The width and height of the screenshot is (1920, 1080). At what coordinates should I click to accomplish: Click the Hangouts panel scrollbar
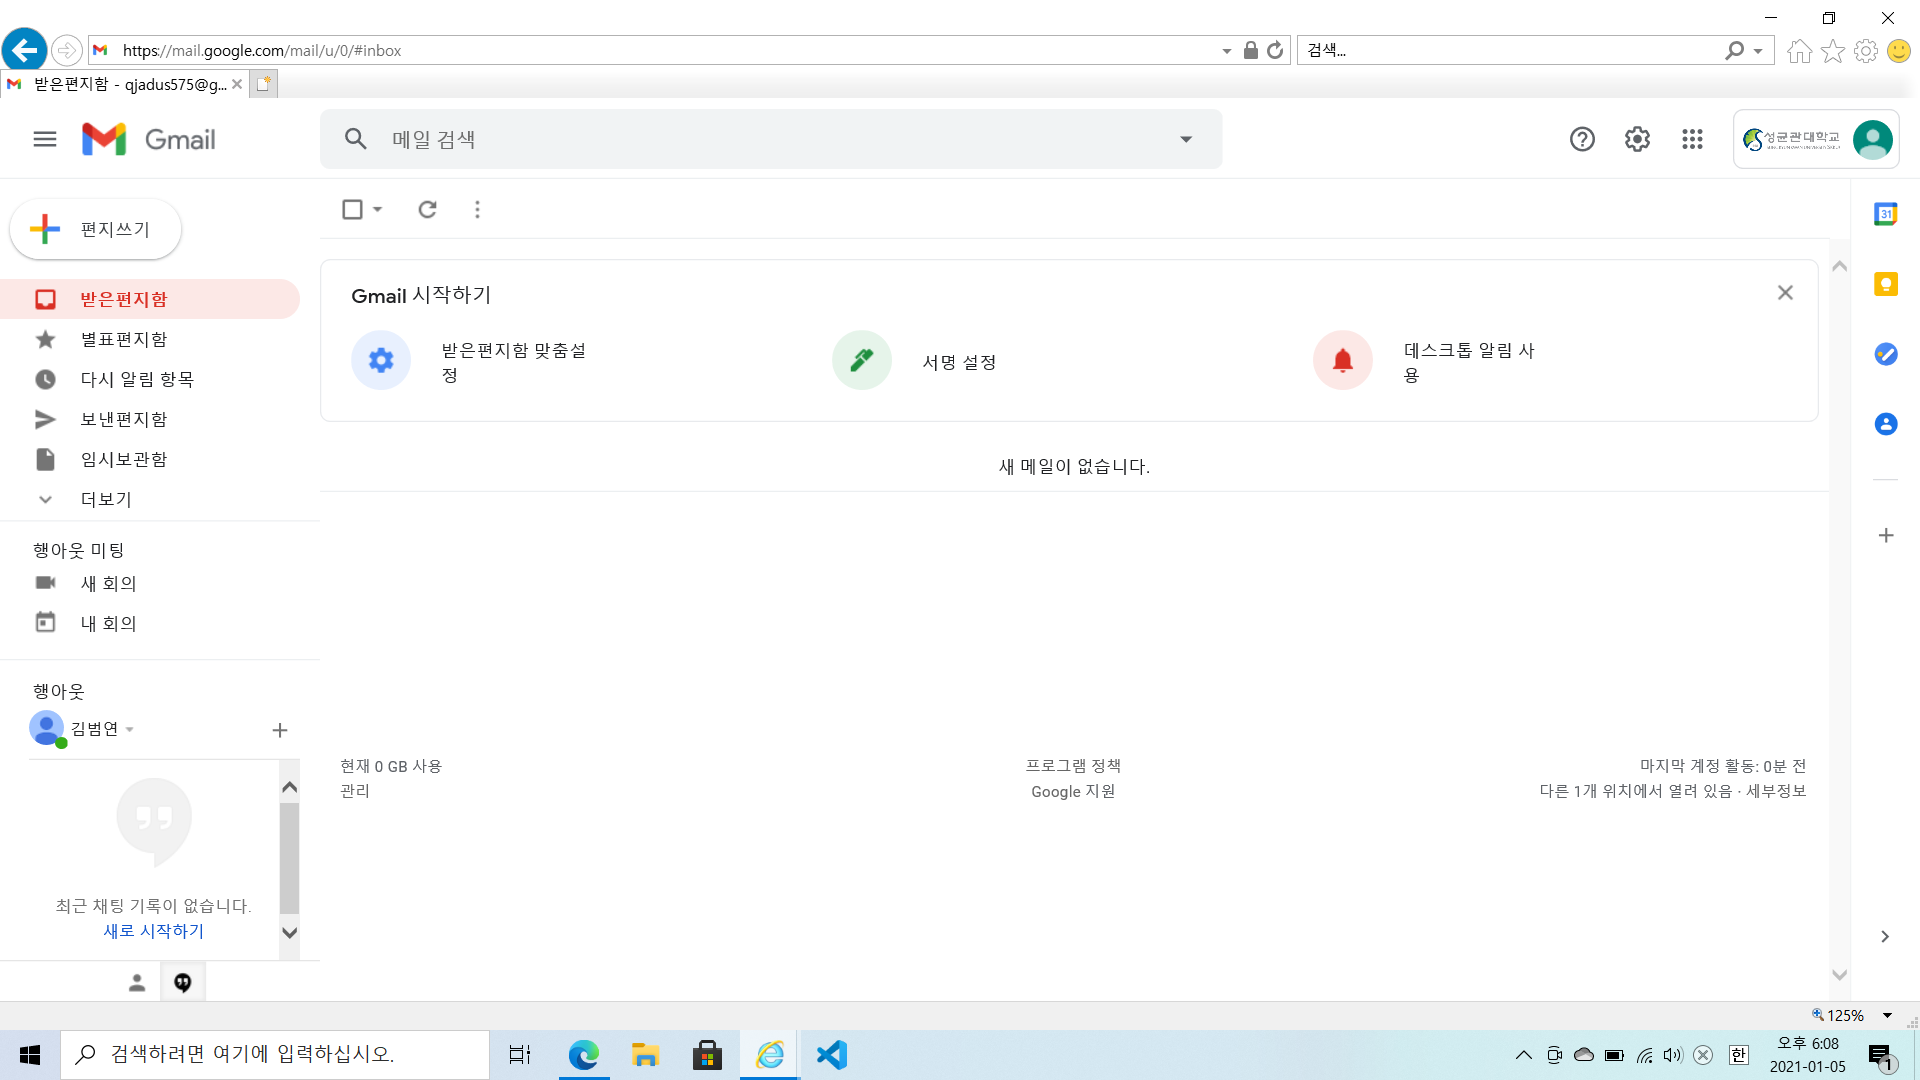pyautogui.click(x=289, y=858)
